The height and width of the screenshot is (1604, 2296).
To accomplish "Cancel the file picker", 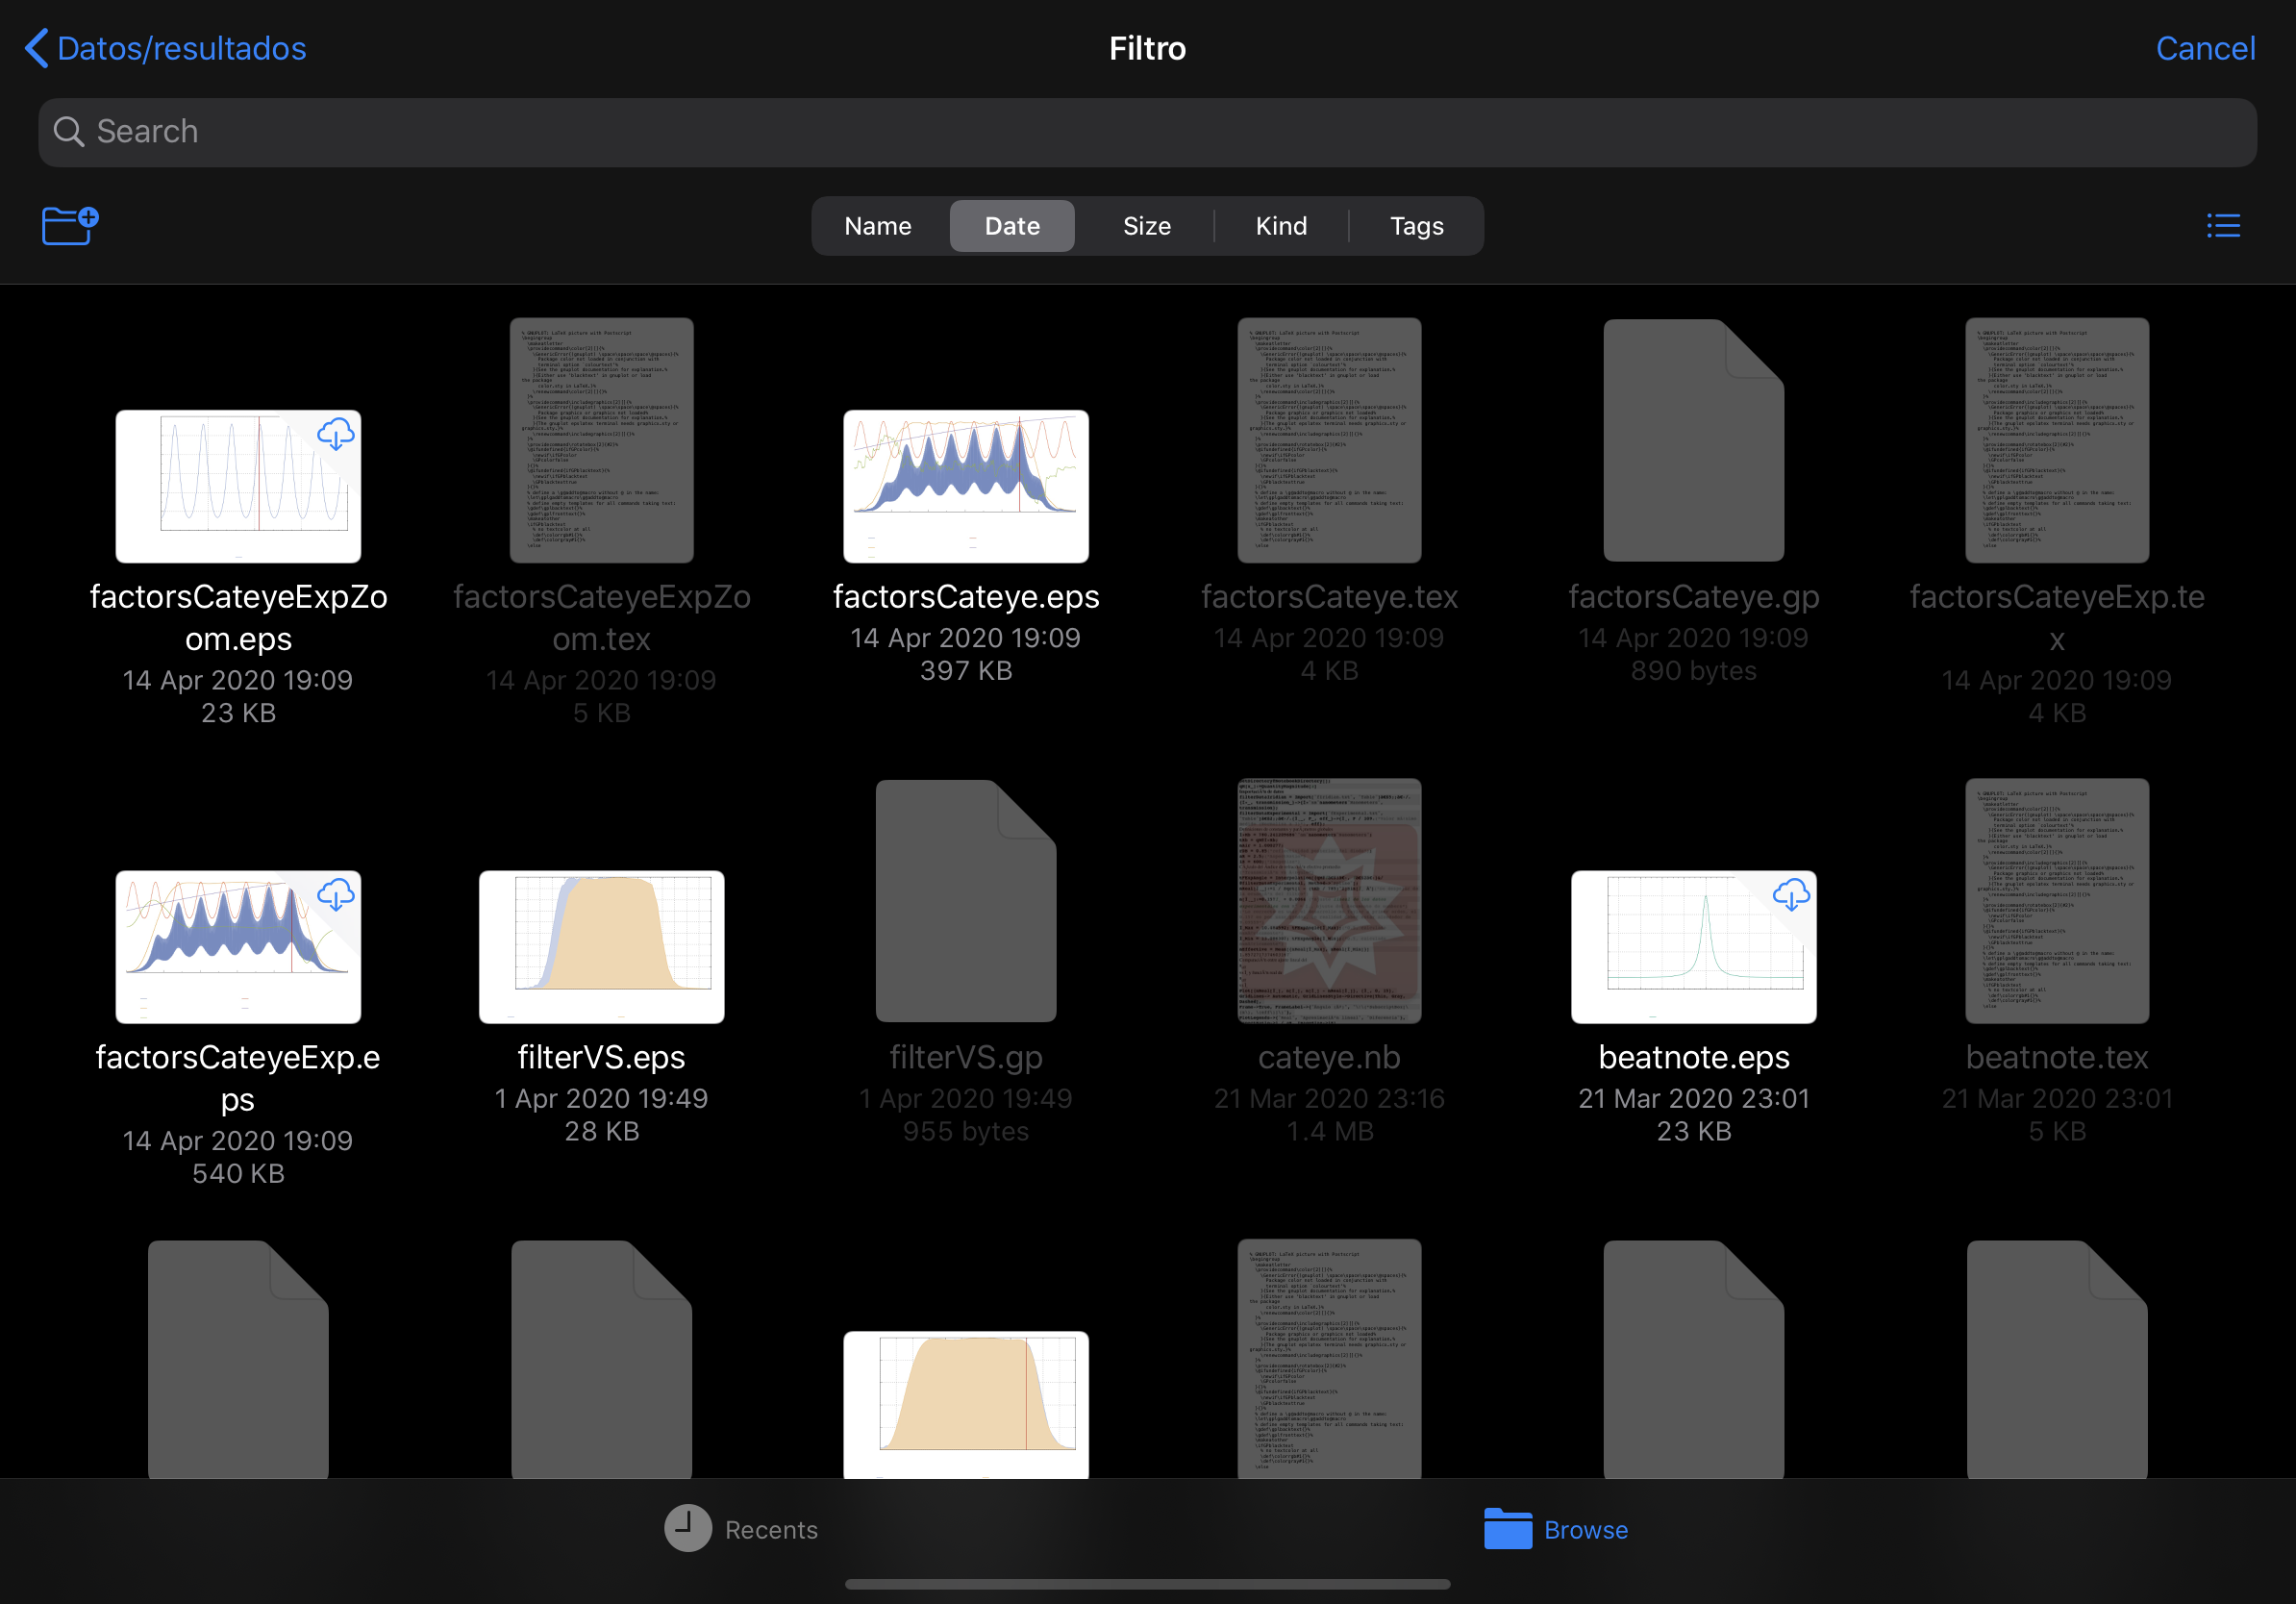I will [2206, 48].
